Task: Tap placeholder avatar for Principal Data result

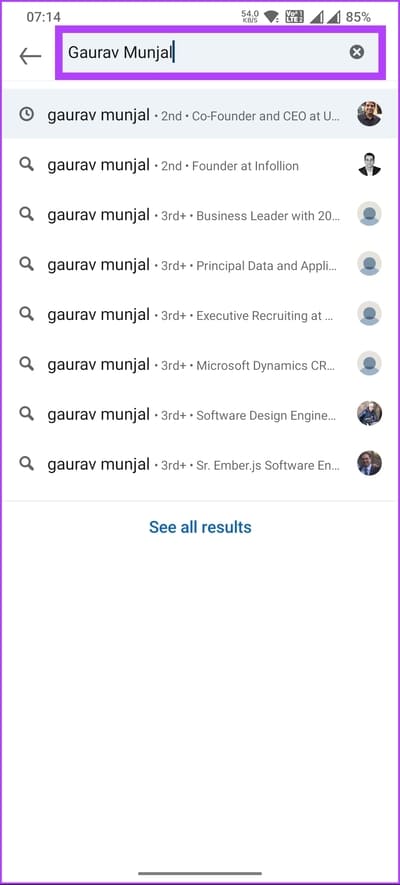Action: [370, 264]
